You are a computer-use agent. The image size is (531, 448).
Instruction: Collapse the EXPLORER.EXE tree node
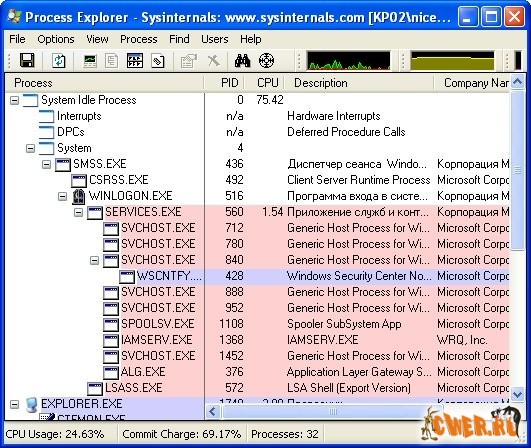pyautogui.click(x=14, y=404)
